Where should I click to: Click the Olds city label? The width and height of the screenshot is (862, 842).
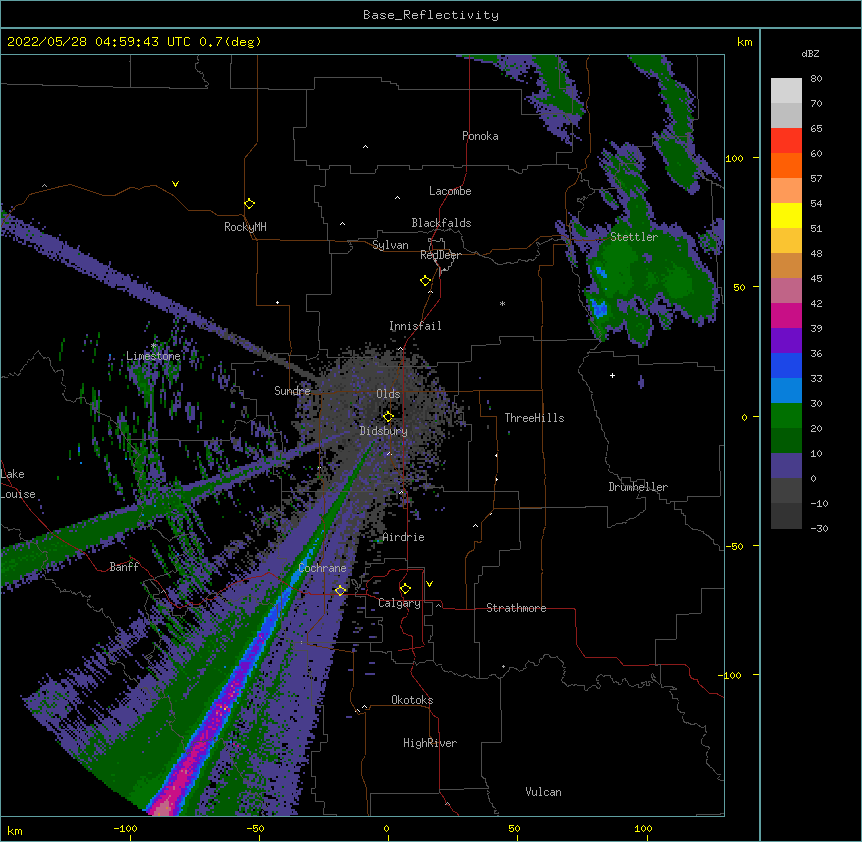click(x=388, y=394)
